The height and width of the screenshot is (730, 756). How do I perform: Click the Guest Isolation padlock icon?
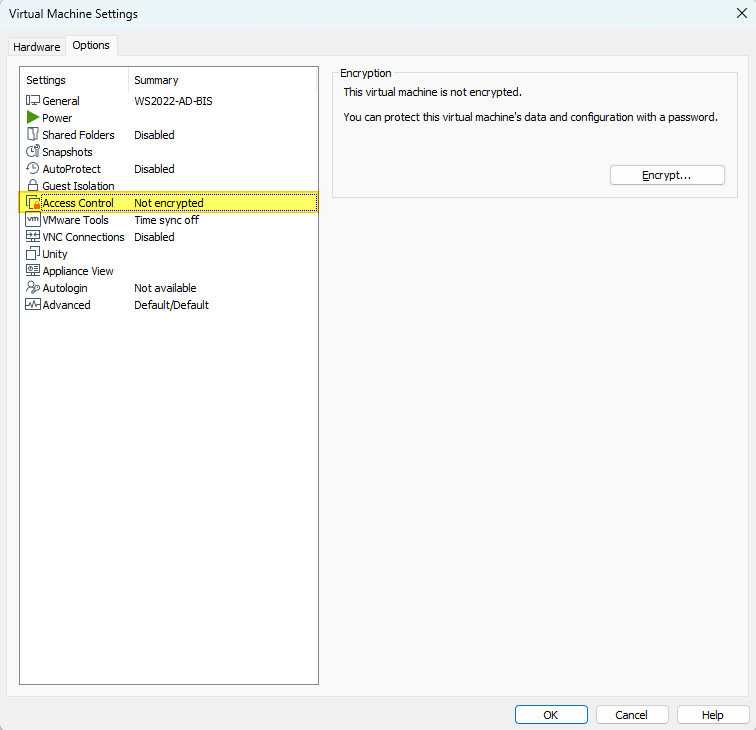click(32, 186)
